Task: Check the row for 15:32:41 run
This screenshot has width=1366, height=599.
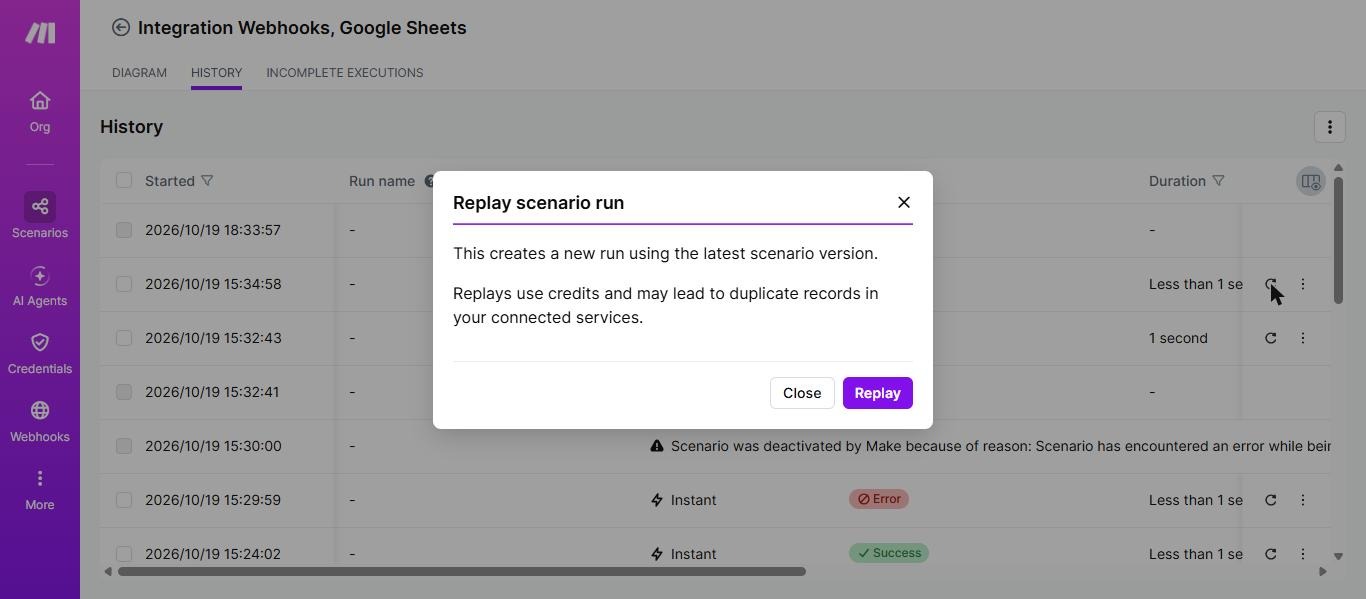Action: tap(124, 392)
